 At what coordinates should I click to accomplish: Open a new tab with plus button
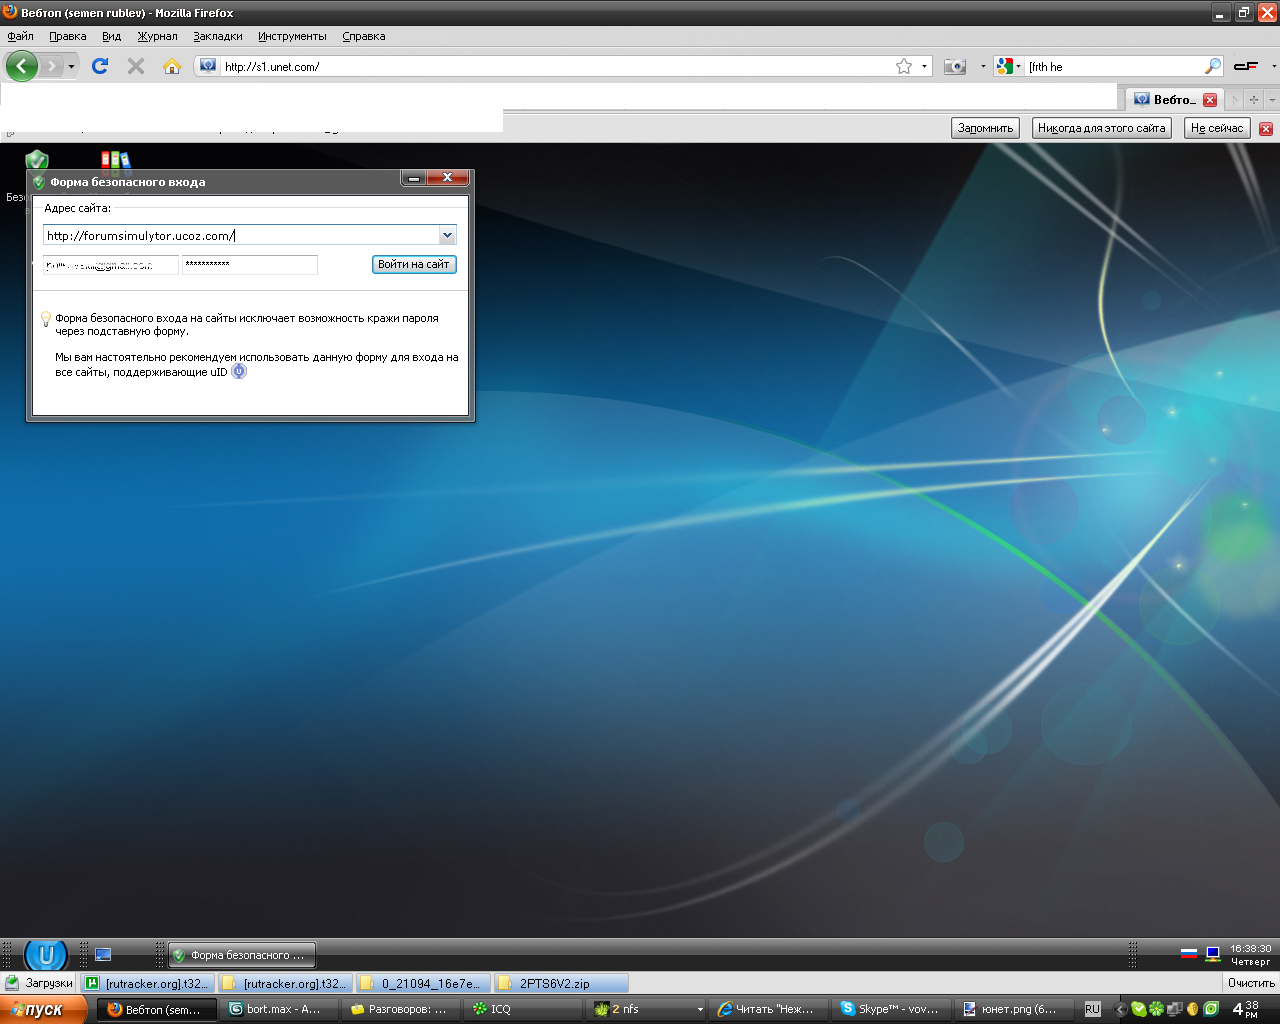pyautogui.click(x=1254, y=100)
